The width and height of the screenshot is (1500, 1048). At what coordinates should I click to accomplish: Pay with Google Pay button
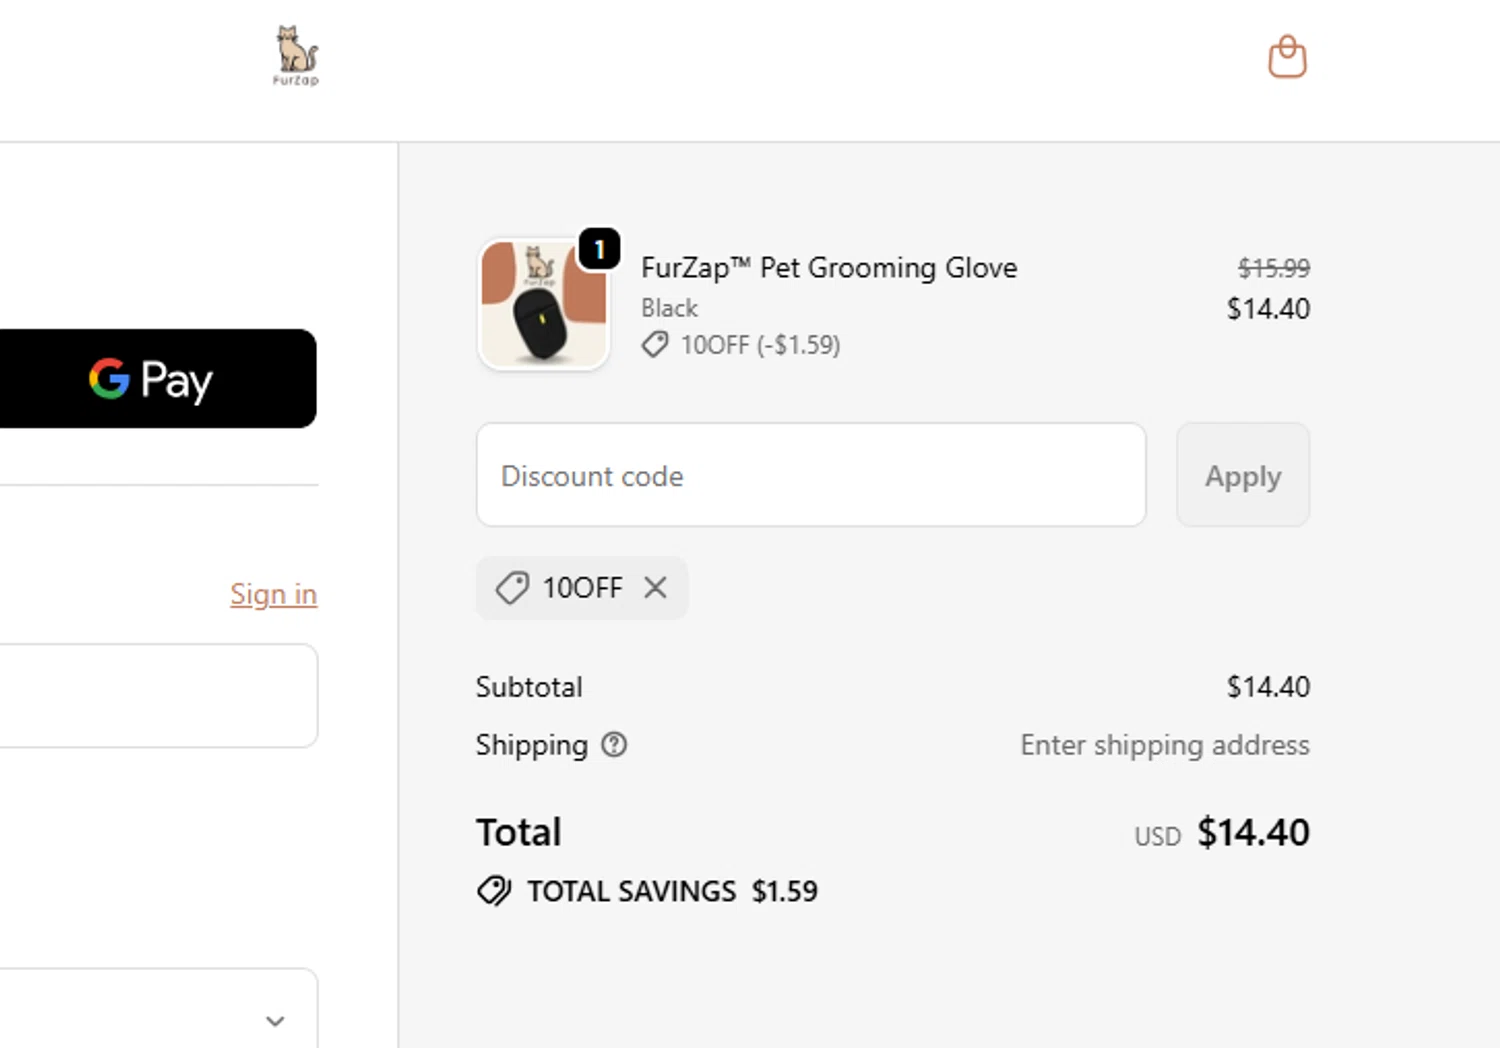click(157, 379)
